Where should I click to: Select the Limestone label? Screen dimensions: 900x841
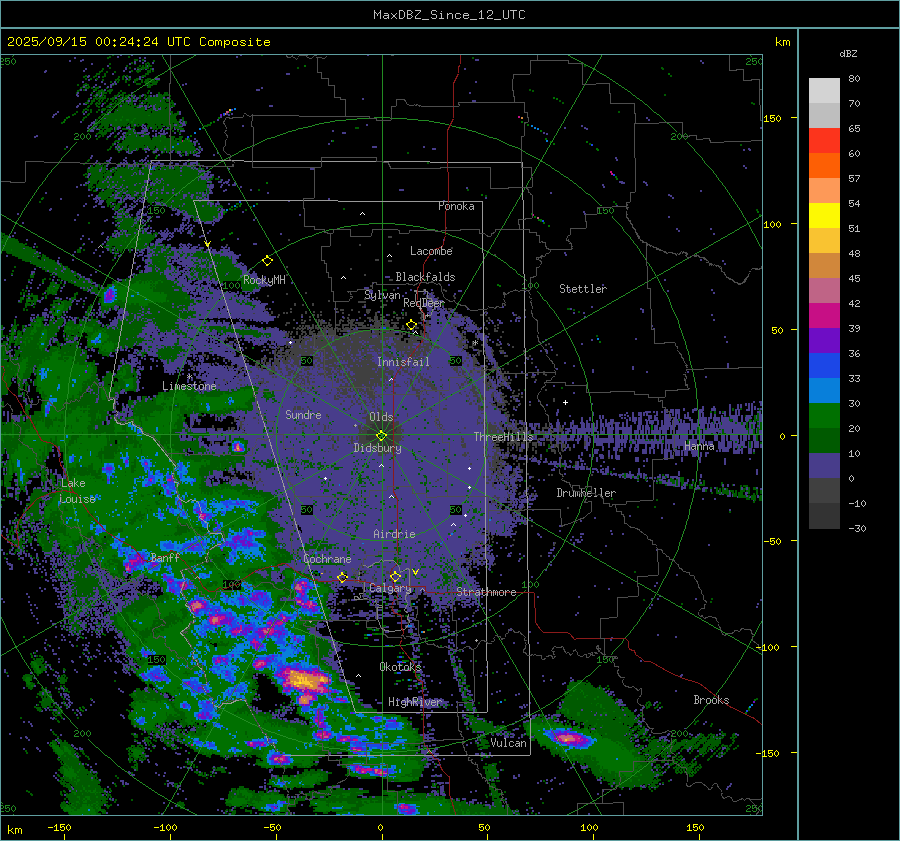click(x=189, y=386)
